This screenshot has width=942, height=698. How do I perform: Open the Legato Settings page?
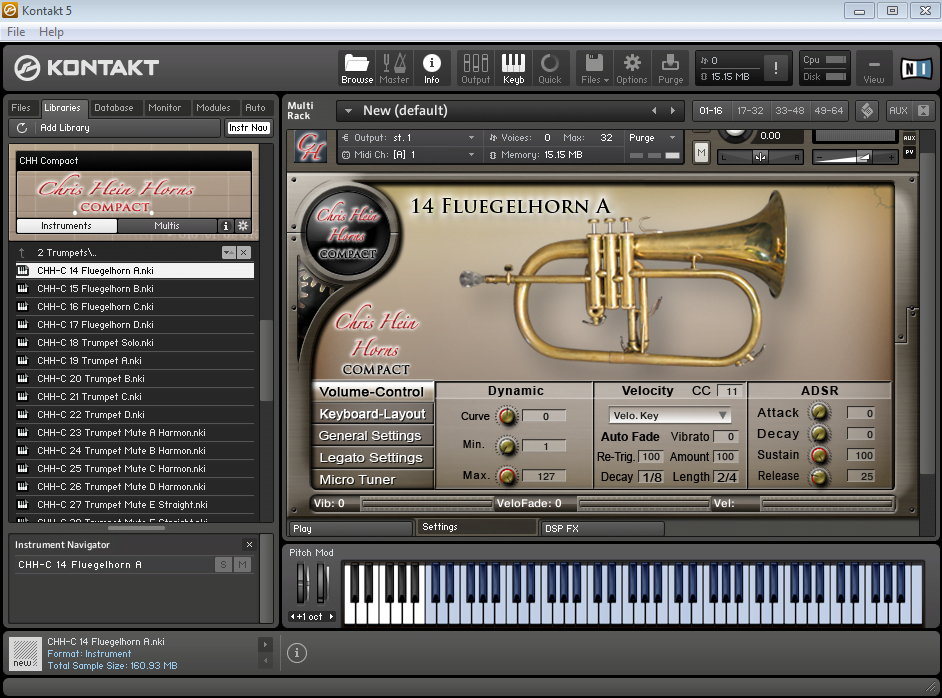click(x=372, y=458)
